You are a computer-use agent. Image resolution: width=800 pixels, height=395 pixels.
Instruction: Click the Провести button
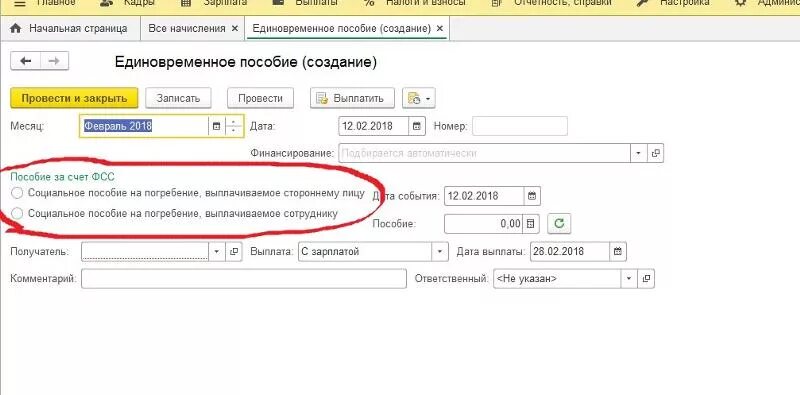[260, 98]
